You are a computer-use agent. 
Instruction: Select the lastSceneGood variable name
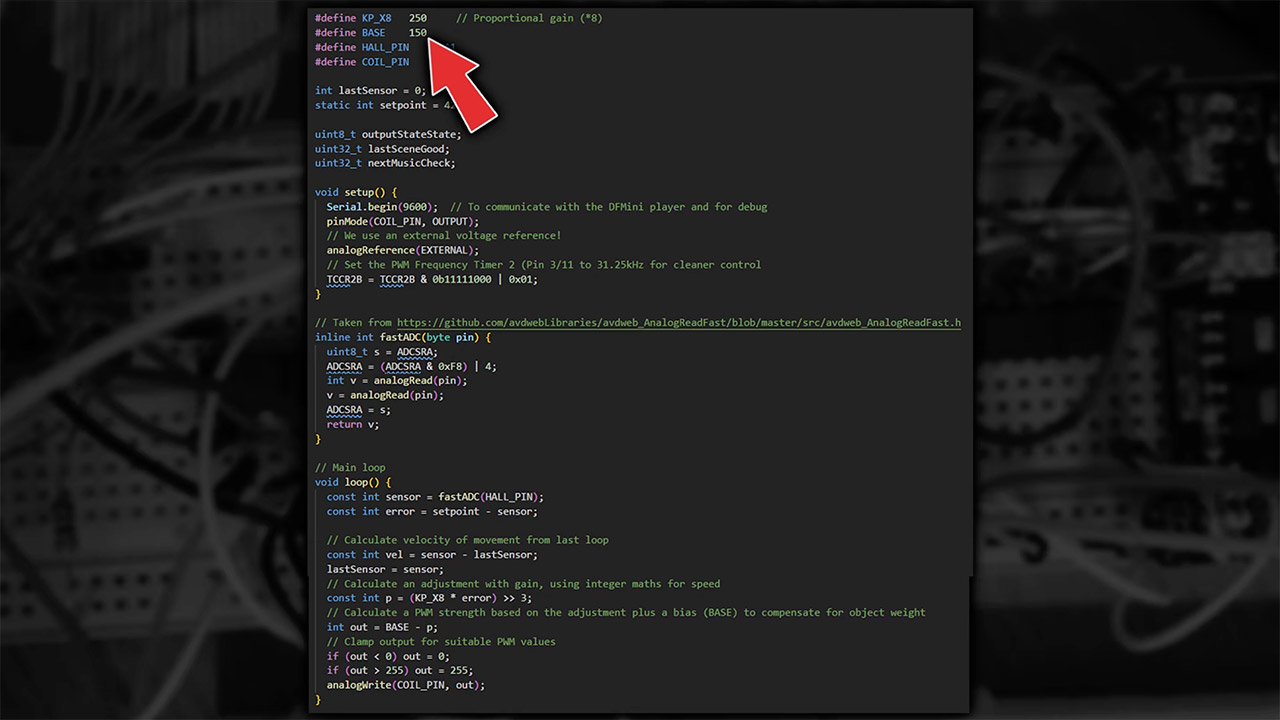tap(408, 149)
